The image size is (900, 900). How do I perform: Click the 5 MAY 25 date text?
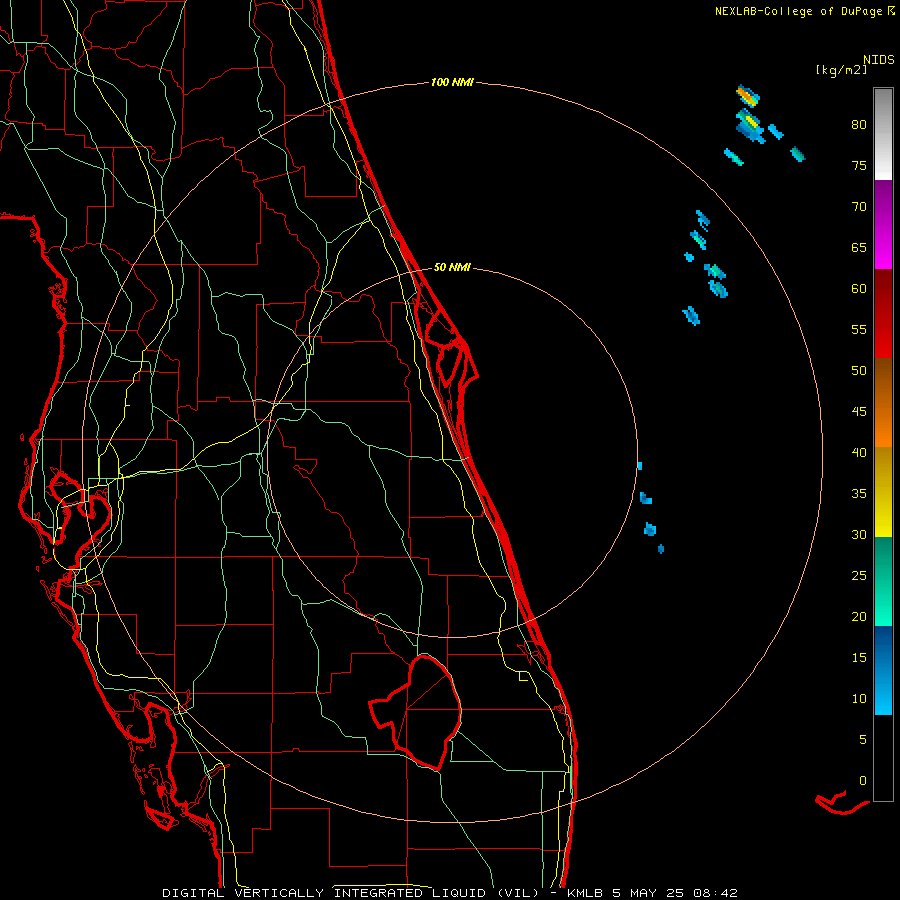650,893
